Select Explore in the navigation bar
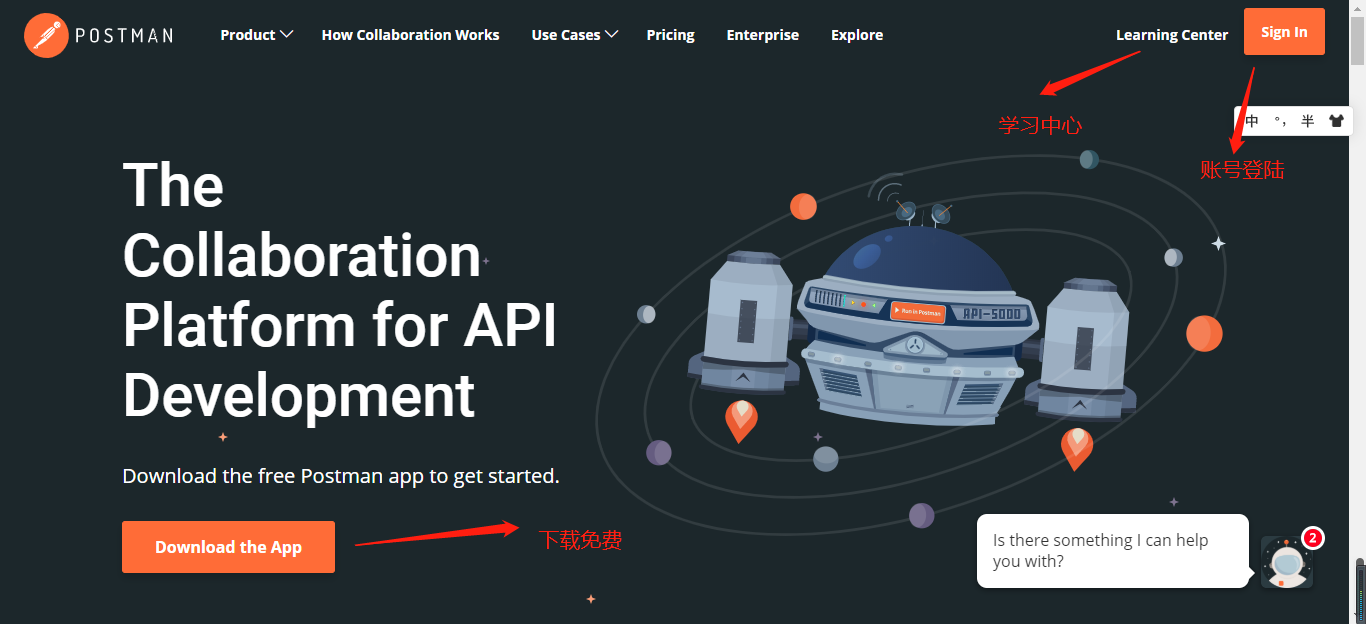This screenshot has width=1366, height=624. click(857, 35)
